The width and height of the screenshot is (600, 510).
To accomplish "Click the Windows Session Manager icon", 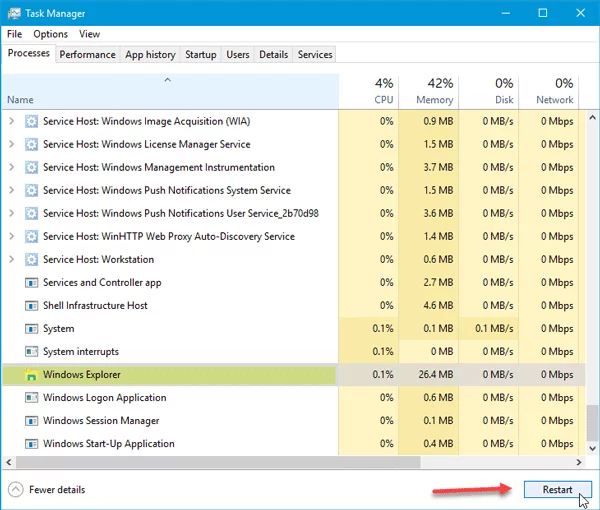I will pyautogui.click(x=31, y=421).
